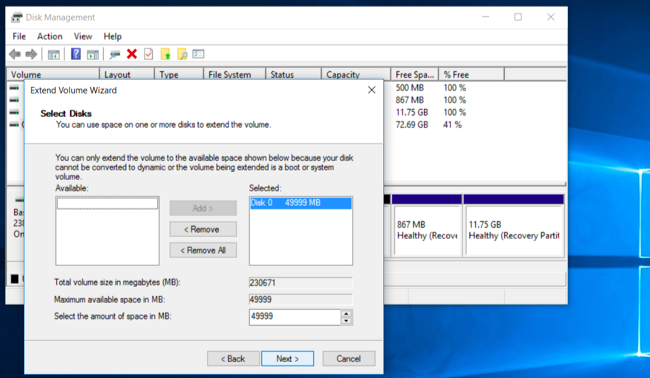Close the Extend Volume Wizard dialog
This screenshot has height=378, width=650.
(x=372, y=90)
